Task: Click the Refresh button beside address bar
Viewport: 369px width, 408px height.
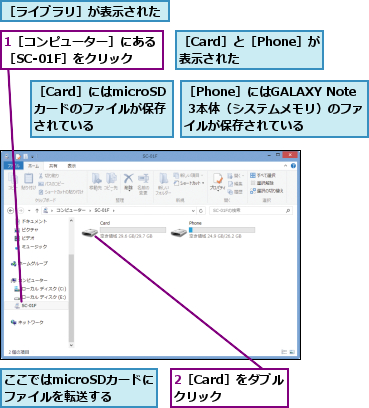Action: (201, 211)
